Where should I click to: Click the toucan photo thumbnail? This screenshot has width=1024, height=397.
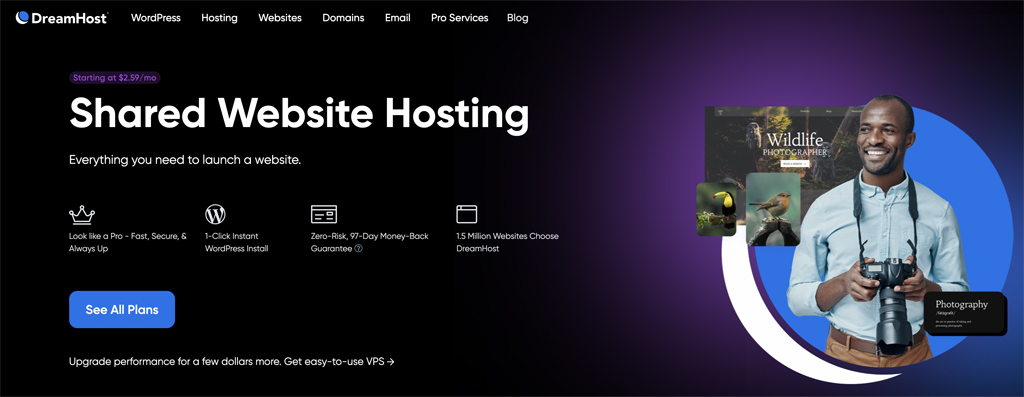[x=716, y=209]
